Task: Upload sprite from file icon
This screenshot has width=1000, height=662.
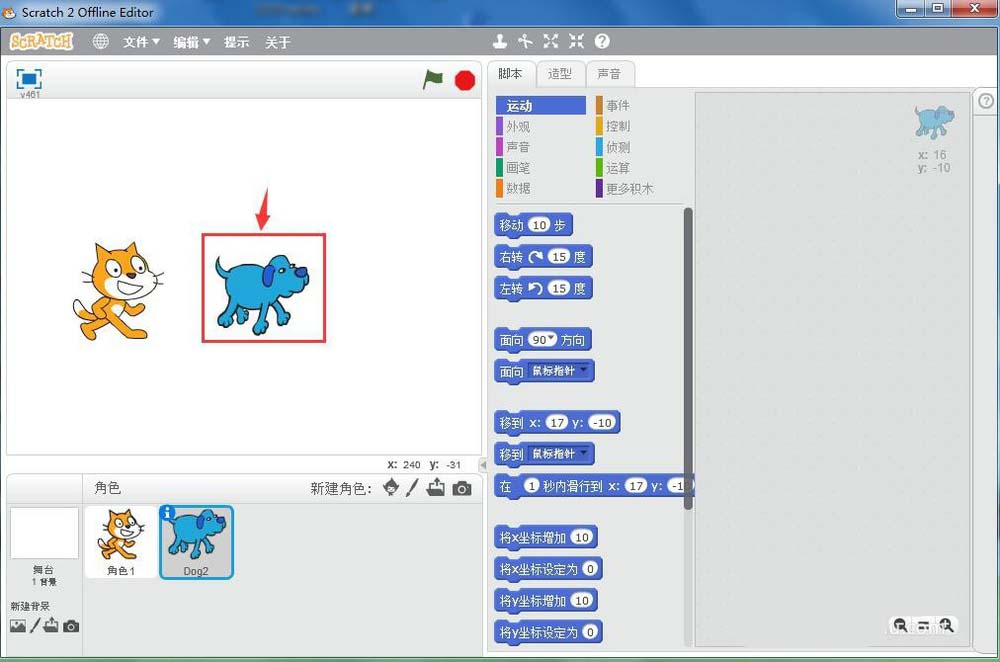Action: [436, 488]
